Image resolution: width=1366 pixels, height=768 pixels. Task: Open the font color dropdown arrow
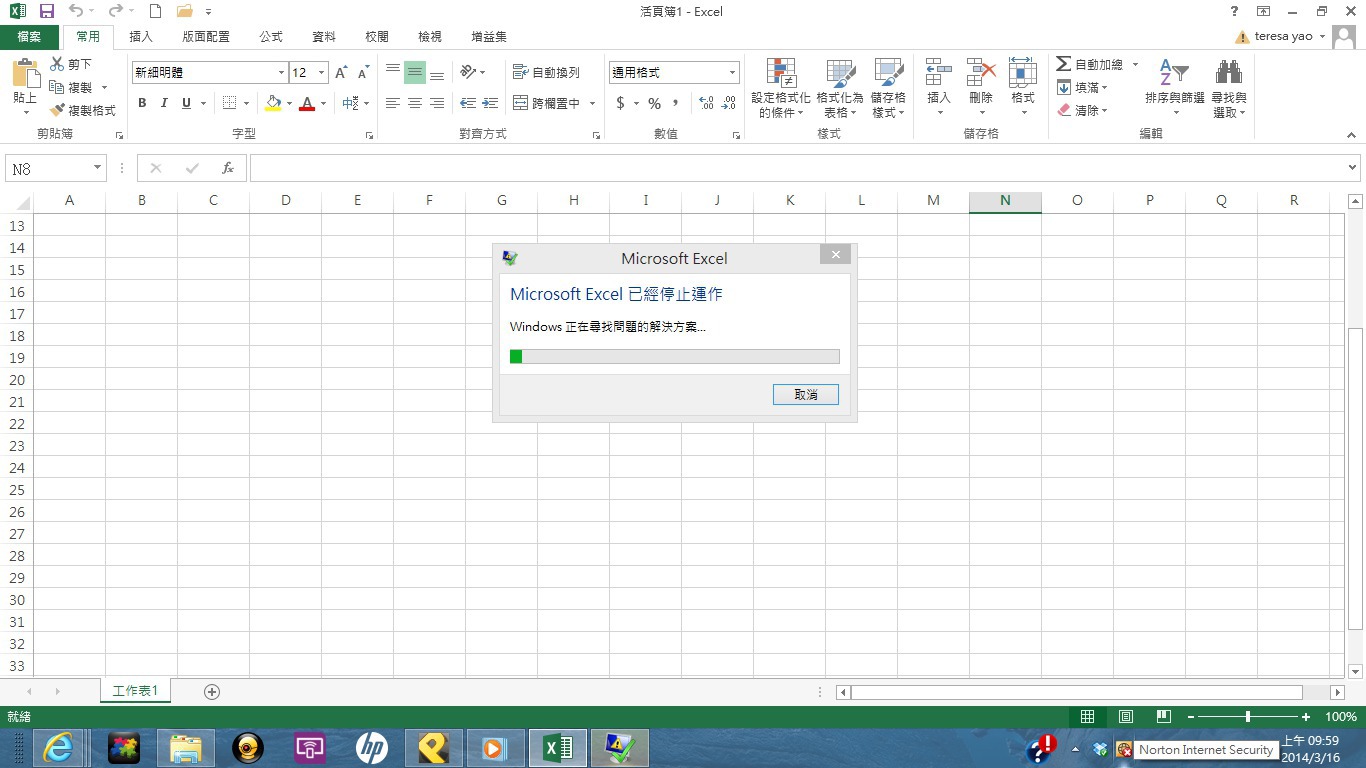click(323, 103)
